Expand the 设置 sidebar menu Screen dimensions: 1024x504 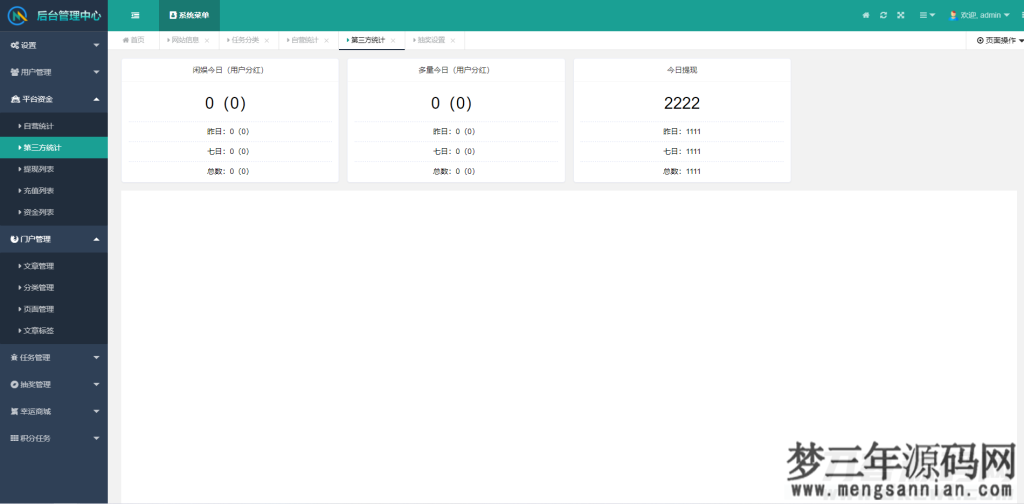pos(54,45)
